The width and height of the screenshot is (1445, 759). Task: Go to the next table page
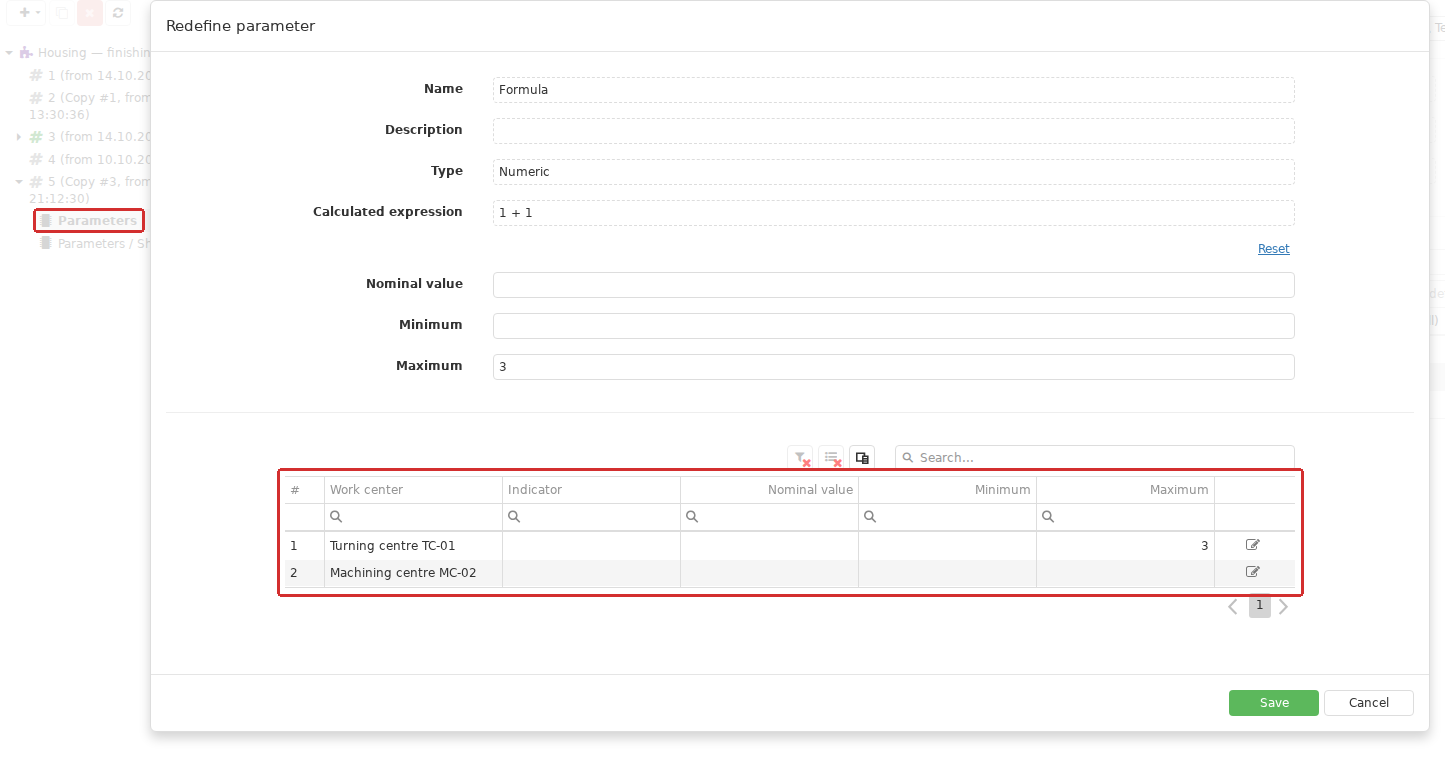(x=1284, y=606)
